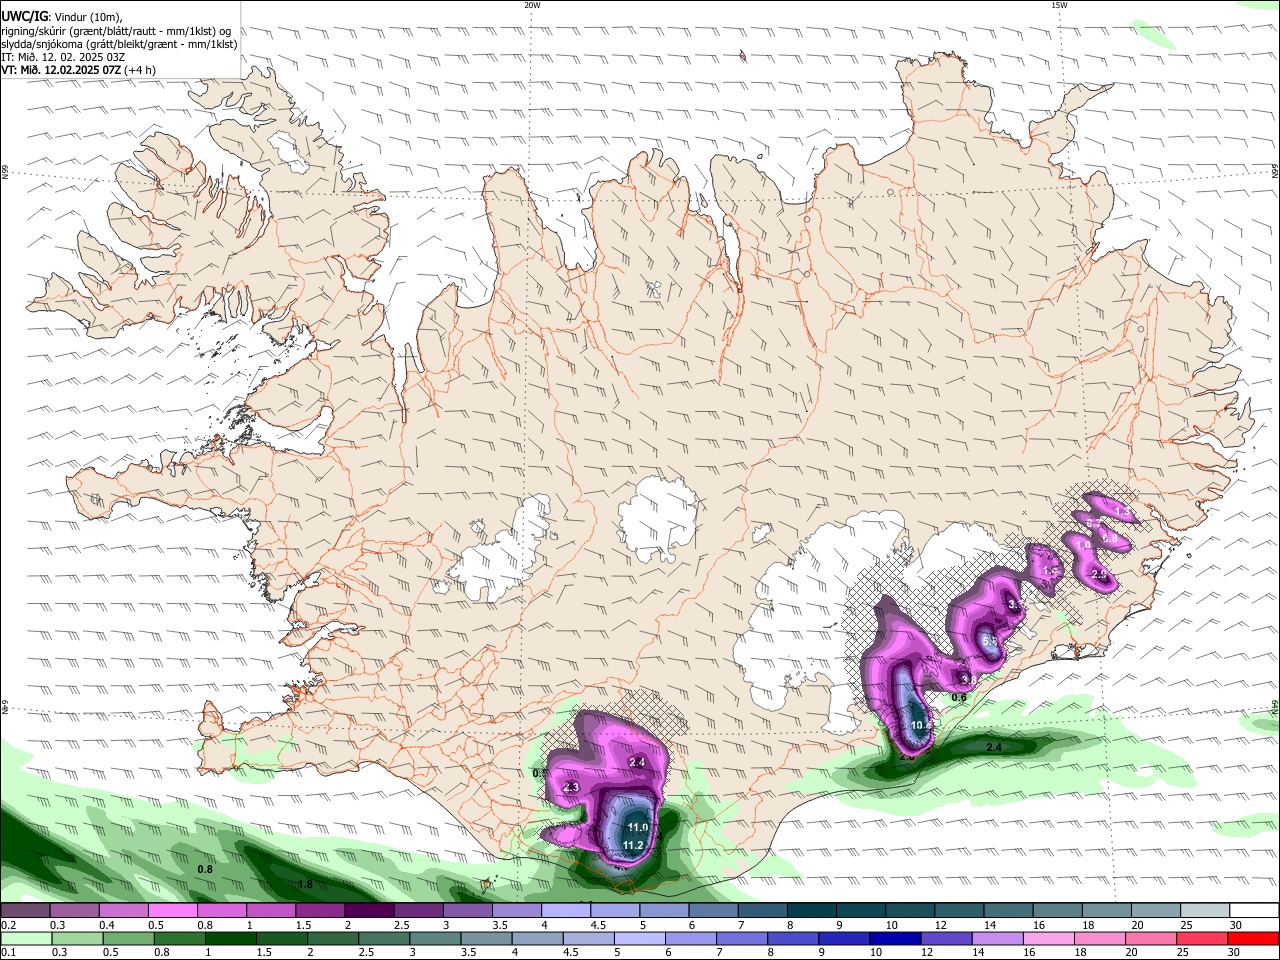
Task: Pick the bright magenta 0.5–0.8 snow legend swatch
Action: [x=172, y=911]
